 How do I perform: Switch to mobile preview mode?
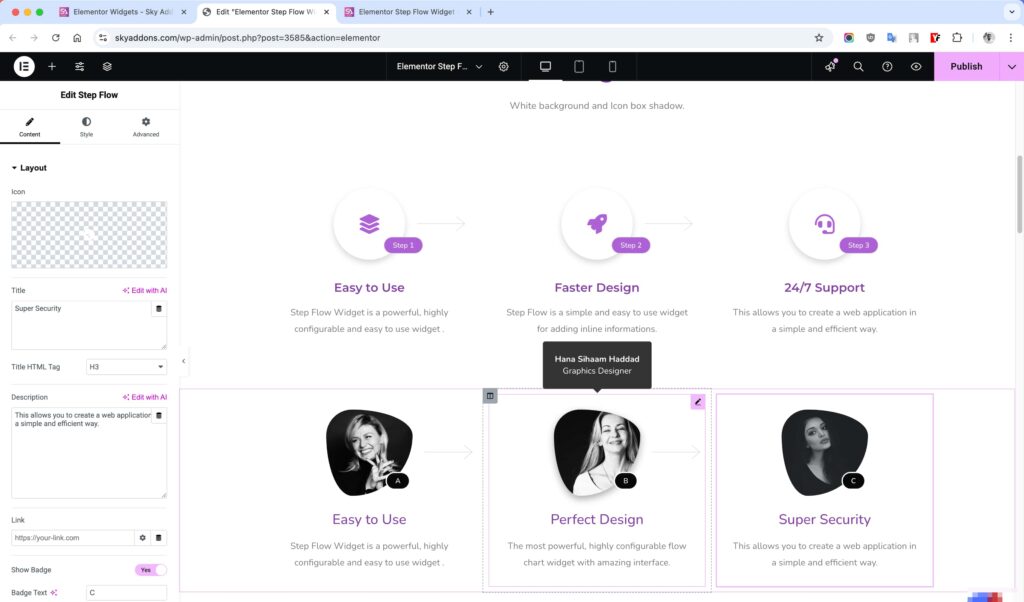[612, 67]
